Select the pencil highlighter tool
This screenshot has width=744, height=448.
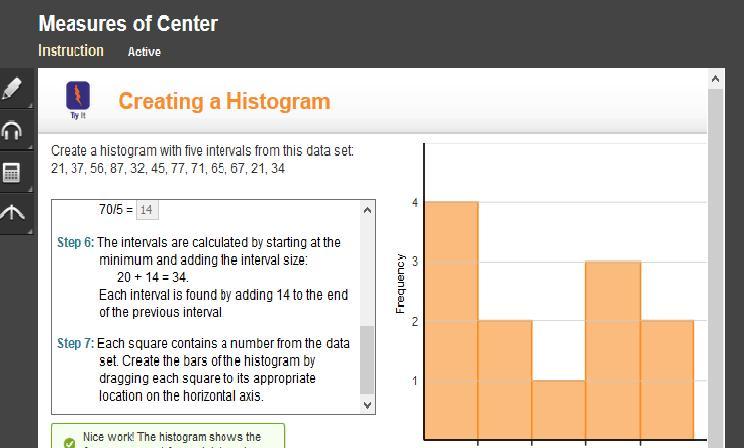(x=13, y=89)
